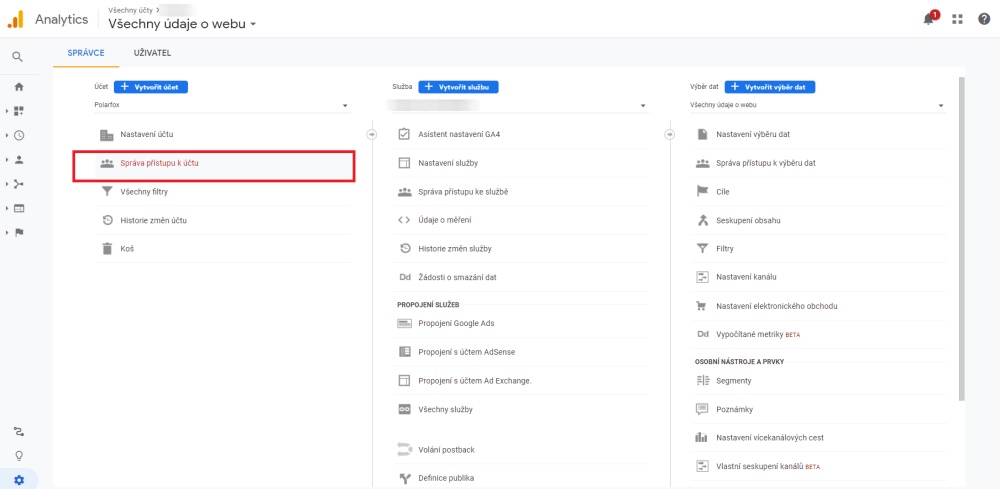1000x489 pixels.
Task: Click the Vytvořit výběr dat button
Action: 770,87
